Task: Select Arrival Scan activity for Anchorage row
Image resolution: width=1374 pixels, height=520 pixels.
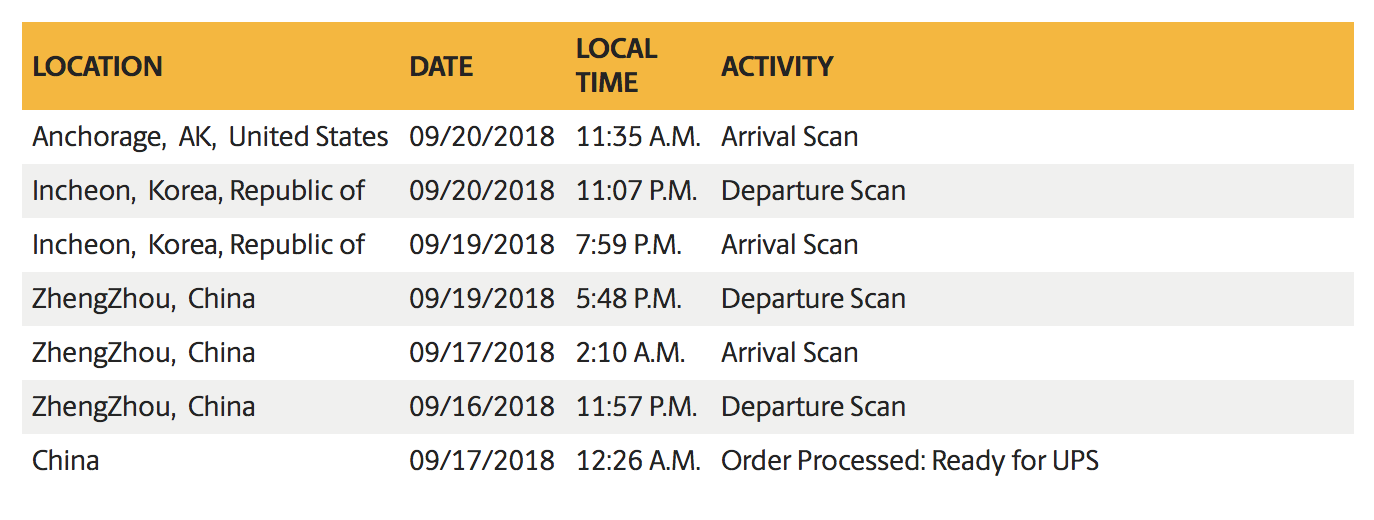Action: 789,137
